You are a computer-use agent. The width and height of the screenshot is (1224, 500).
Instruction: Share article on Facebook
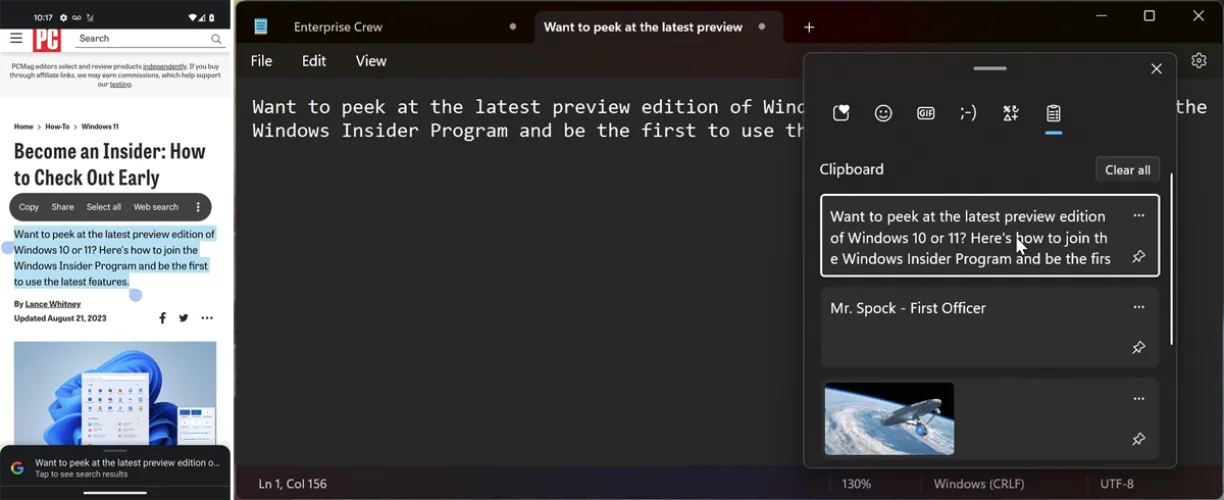162,318
